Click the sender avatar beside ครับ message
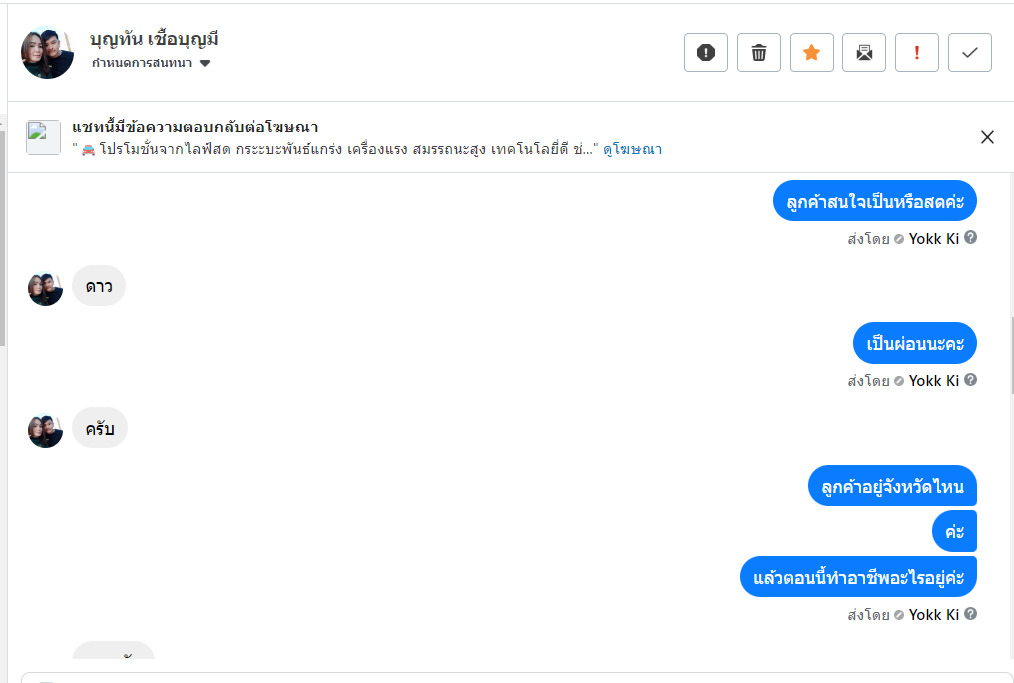Screen dimensions: 1014x683 pos(46,430)
